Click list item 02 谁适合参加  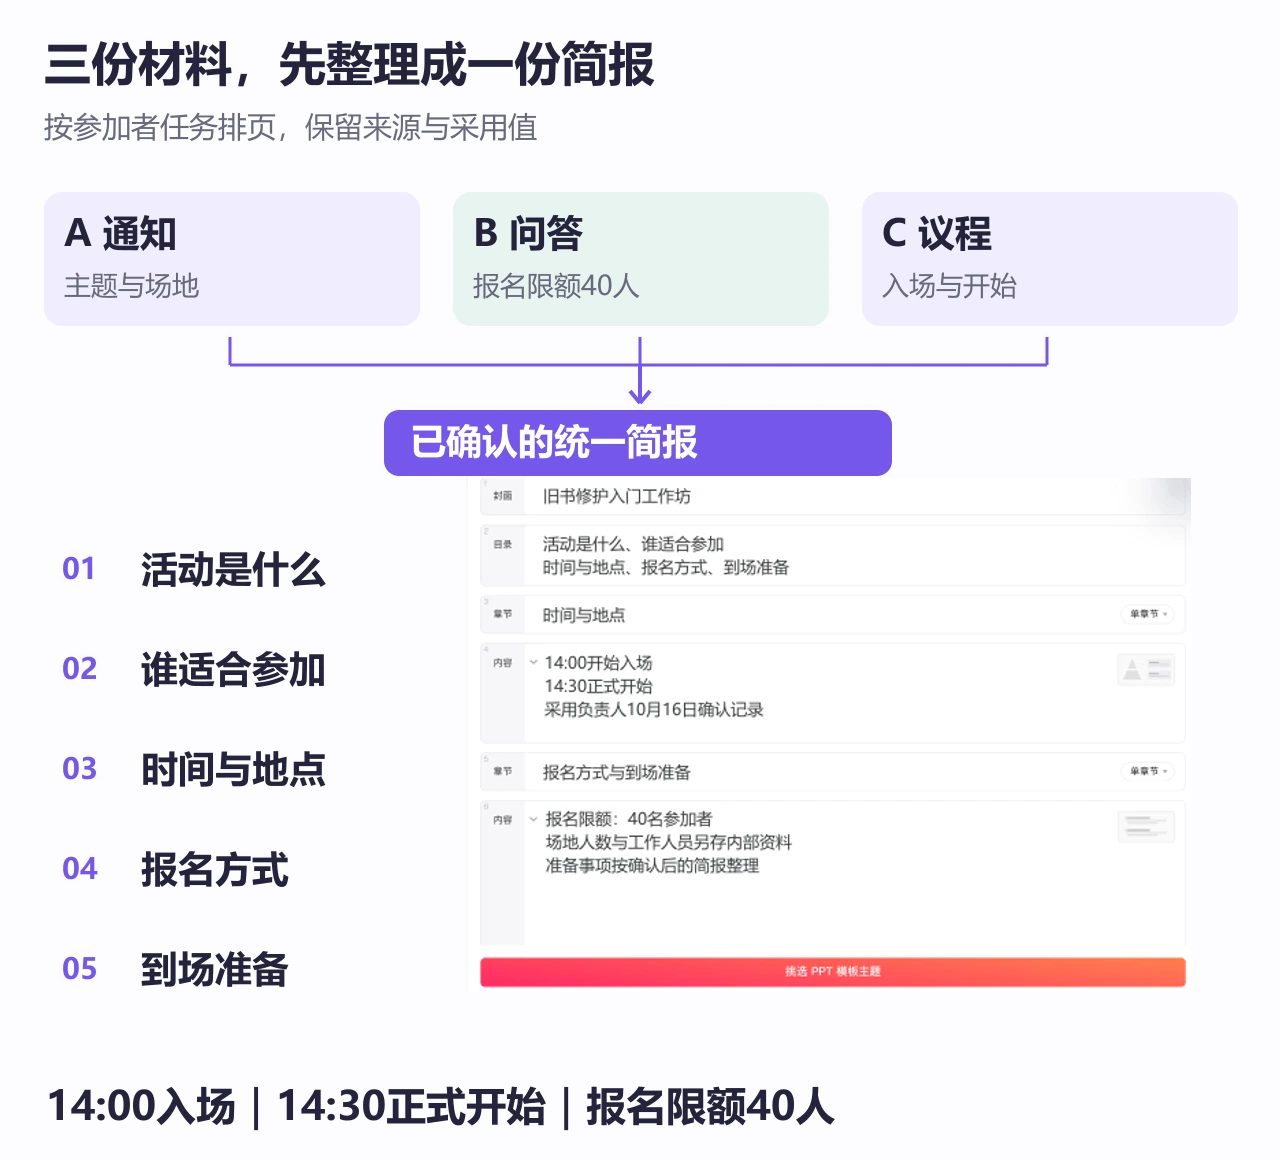coord(194,669)
